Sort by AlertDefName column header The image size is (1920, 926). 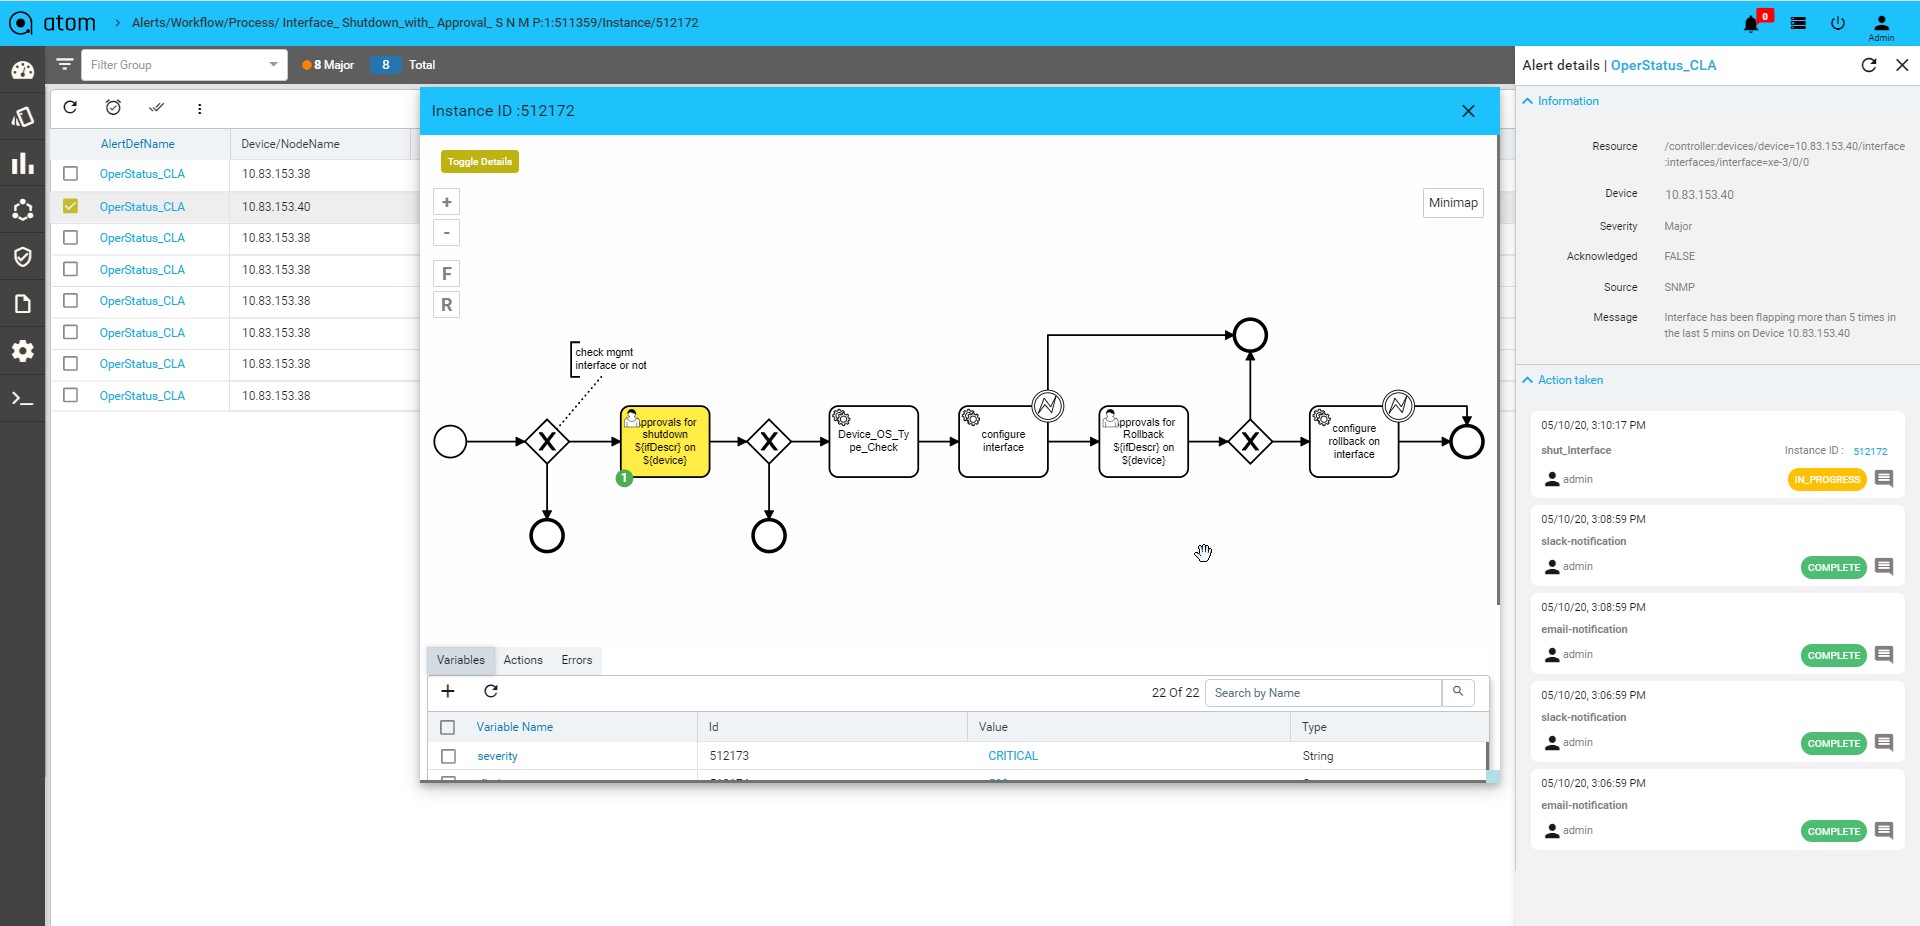click(x=137, y=144)
